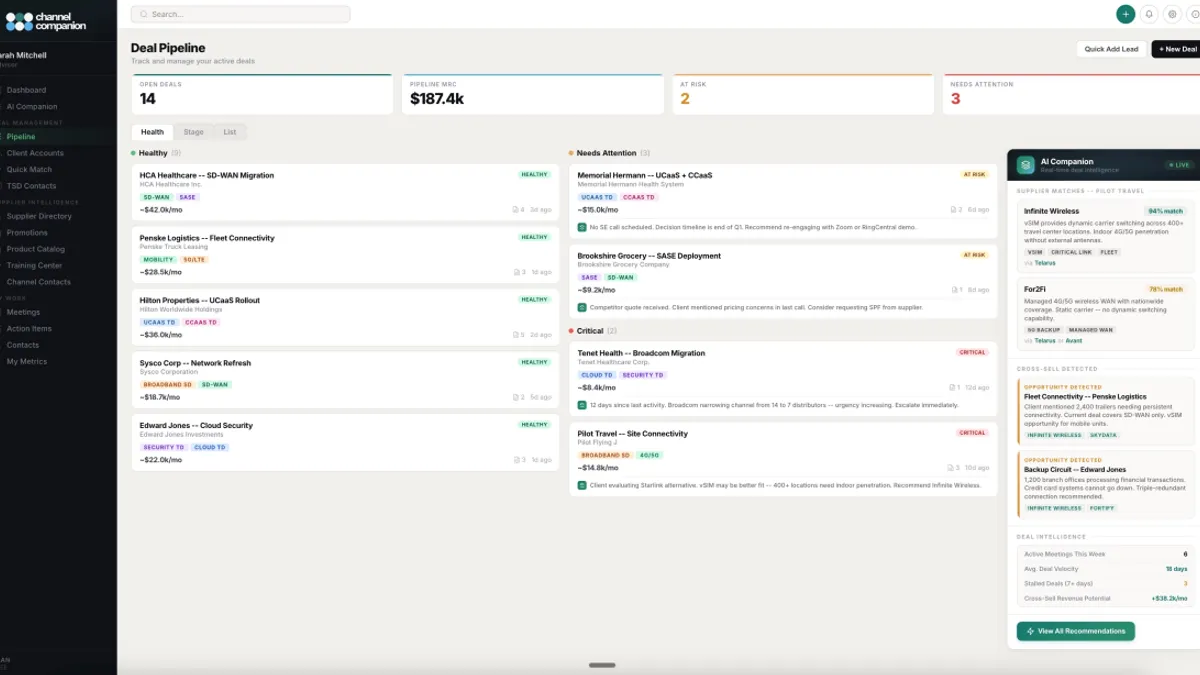Image resolution: width=1200 pixels, height=675 pixels.
Task: Open Supplier Directory from the sidebar
Action: coord(39,216)
